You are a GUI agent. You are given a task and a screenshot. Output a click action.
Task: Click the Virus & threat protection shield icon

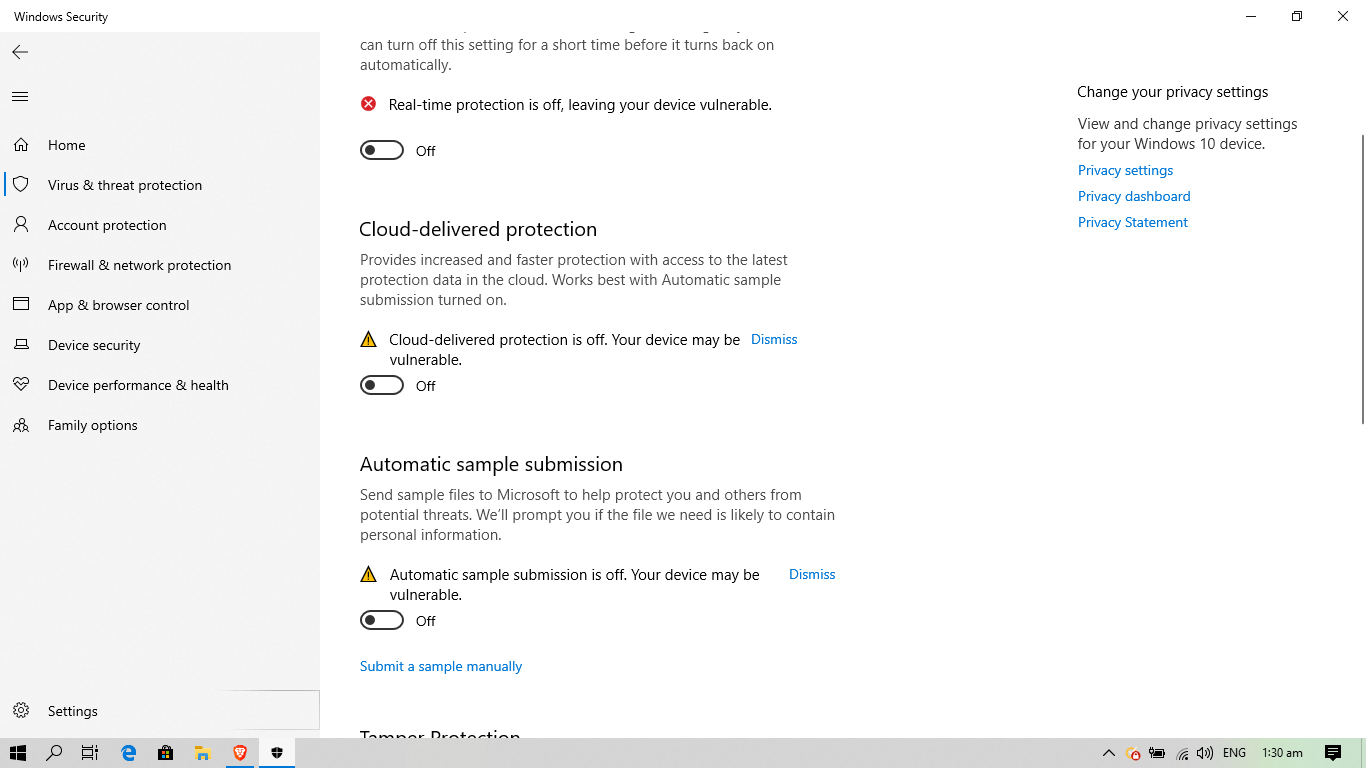(x=21, y=185)
